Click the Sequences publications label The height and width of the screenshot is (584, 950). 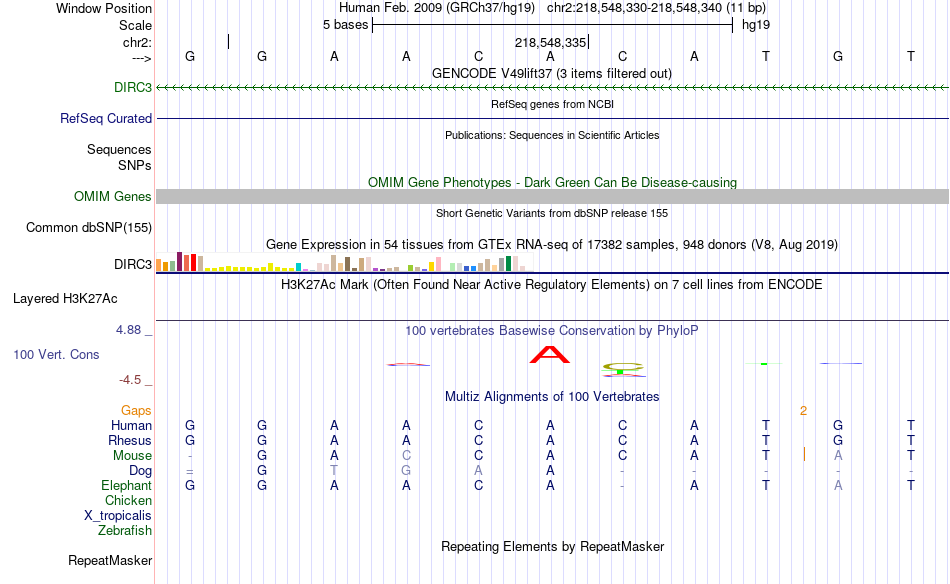click(119, 149)
